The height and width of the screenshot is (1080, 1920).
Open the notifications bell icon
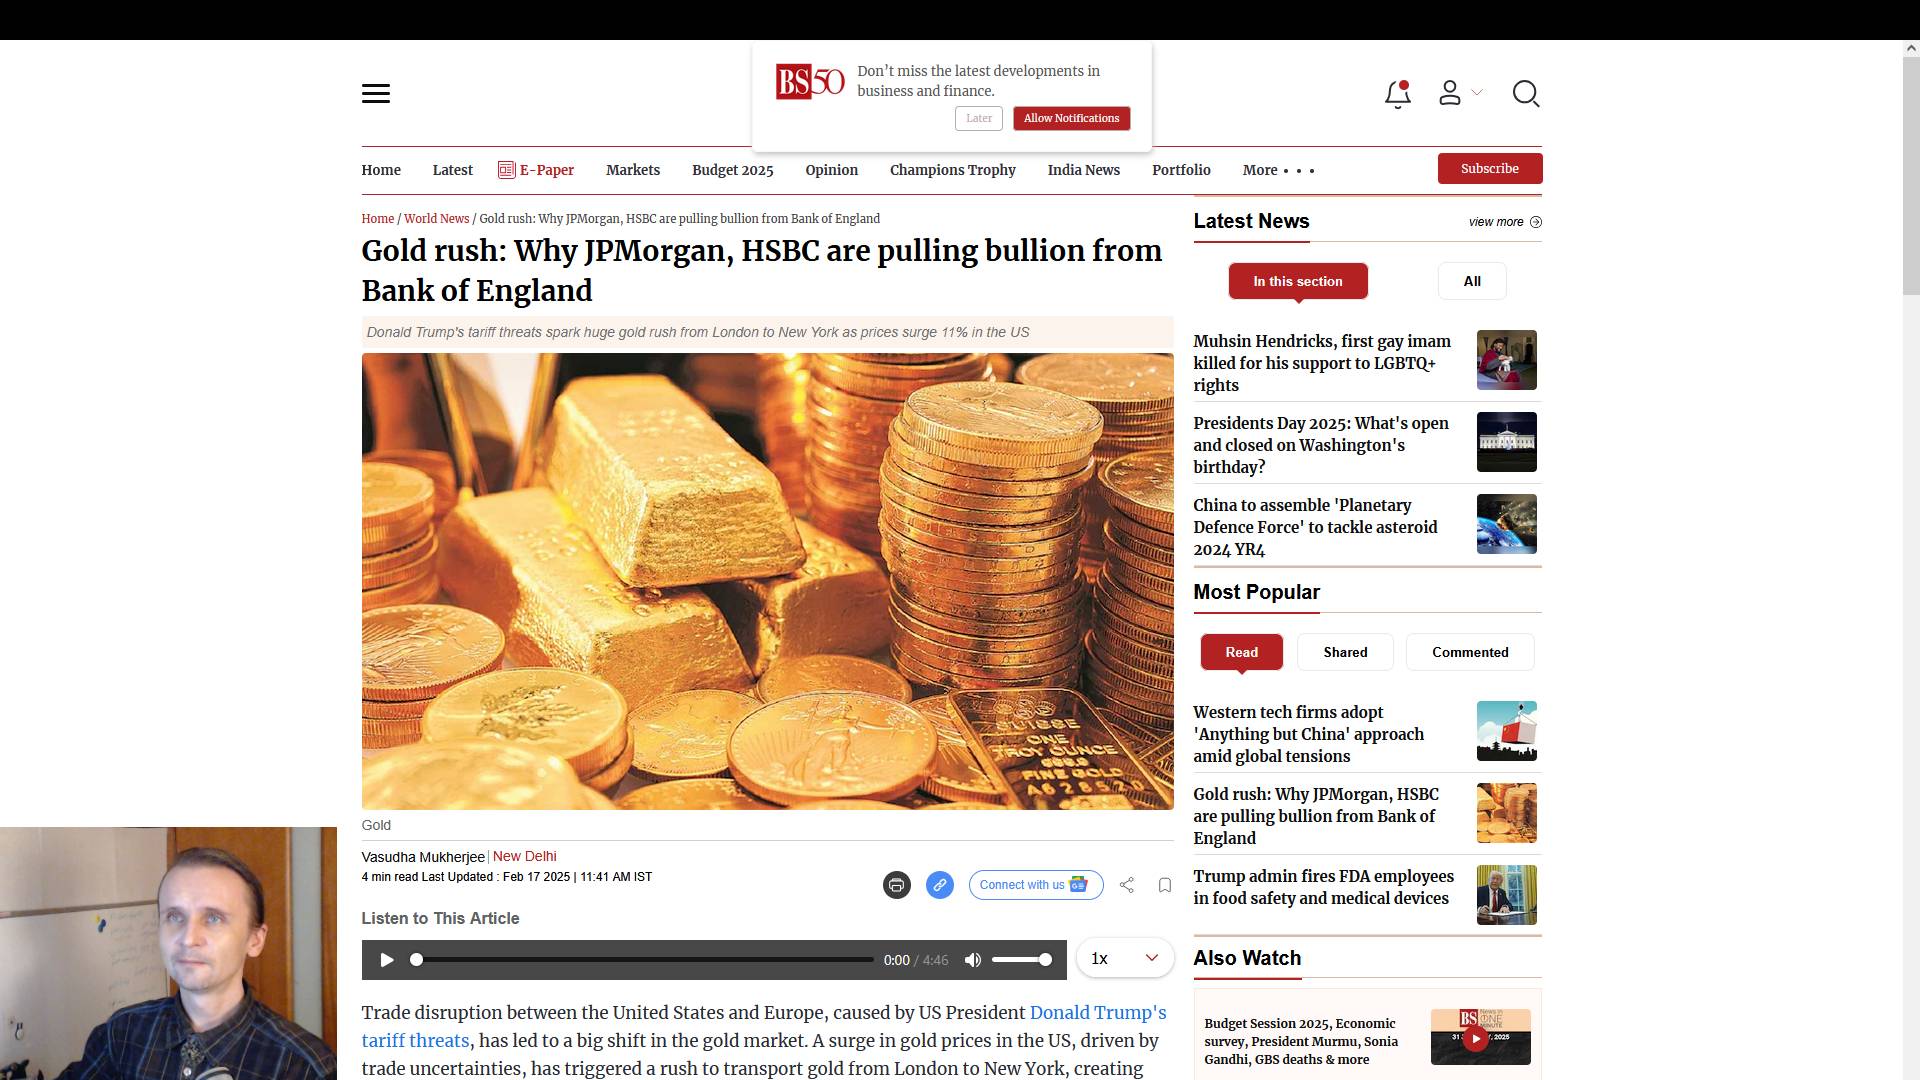pyautogui.click(x=1398, y=94)
